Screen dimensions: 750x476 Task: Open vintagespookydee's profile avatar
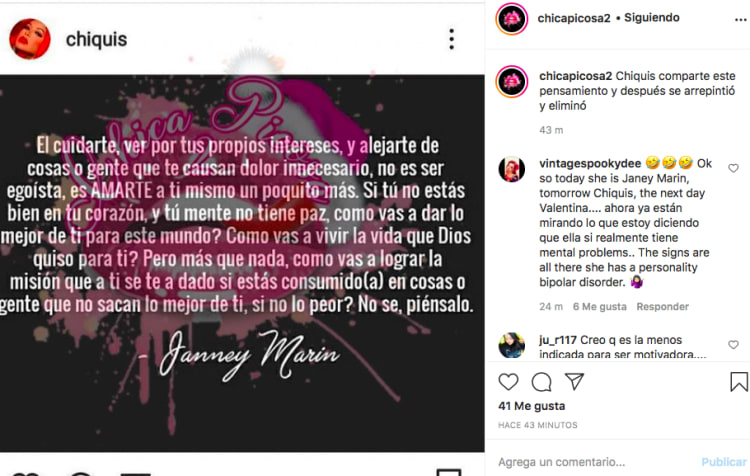pos(511,169)
